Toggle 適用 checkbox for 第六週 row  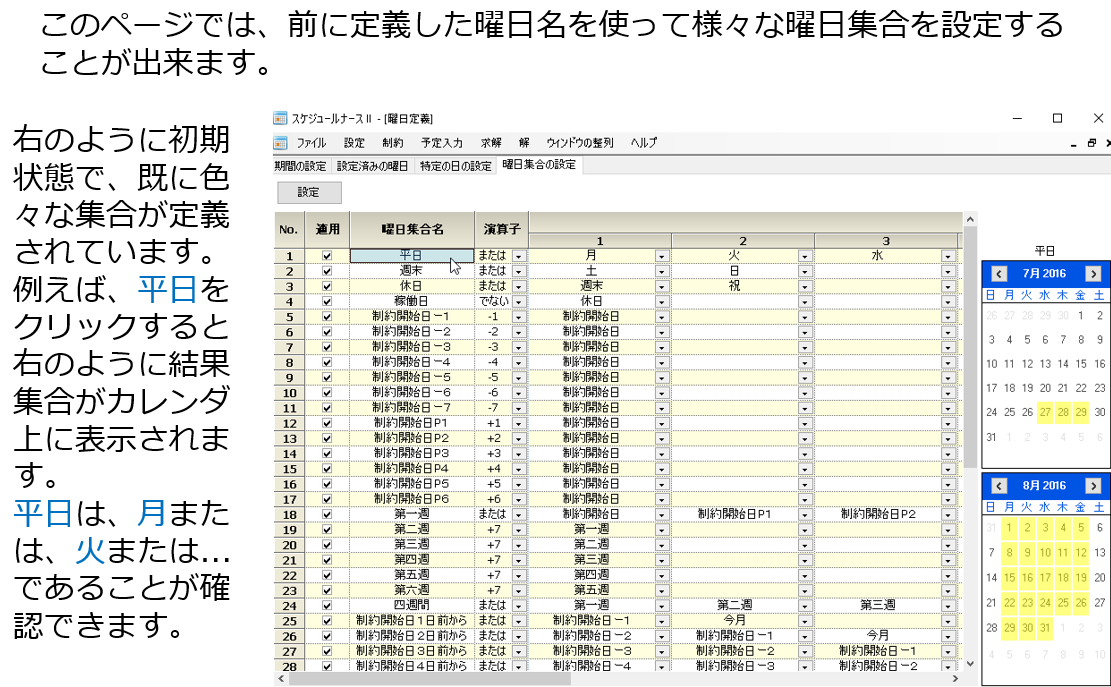pos(327,591)
